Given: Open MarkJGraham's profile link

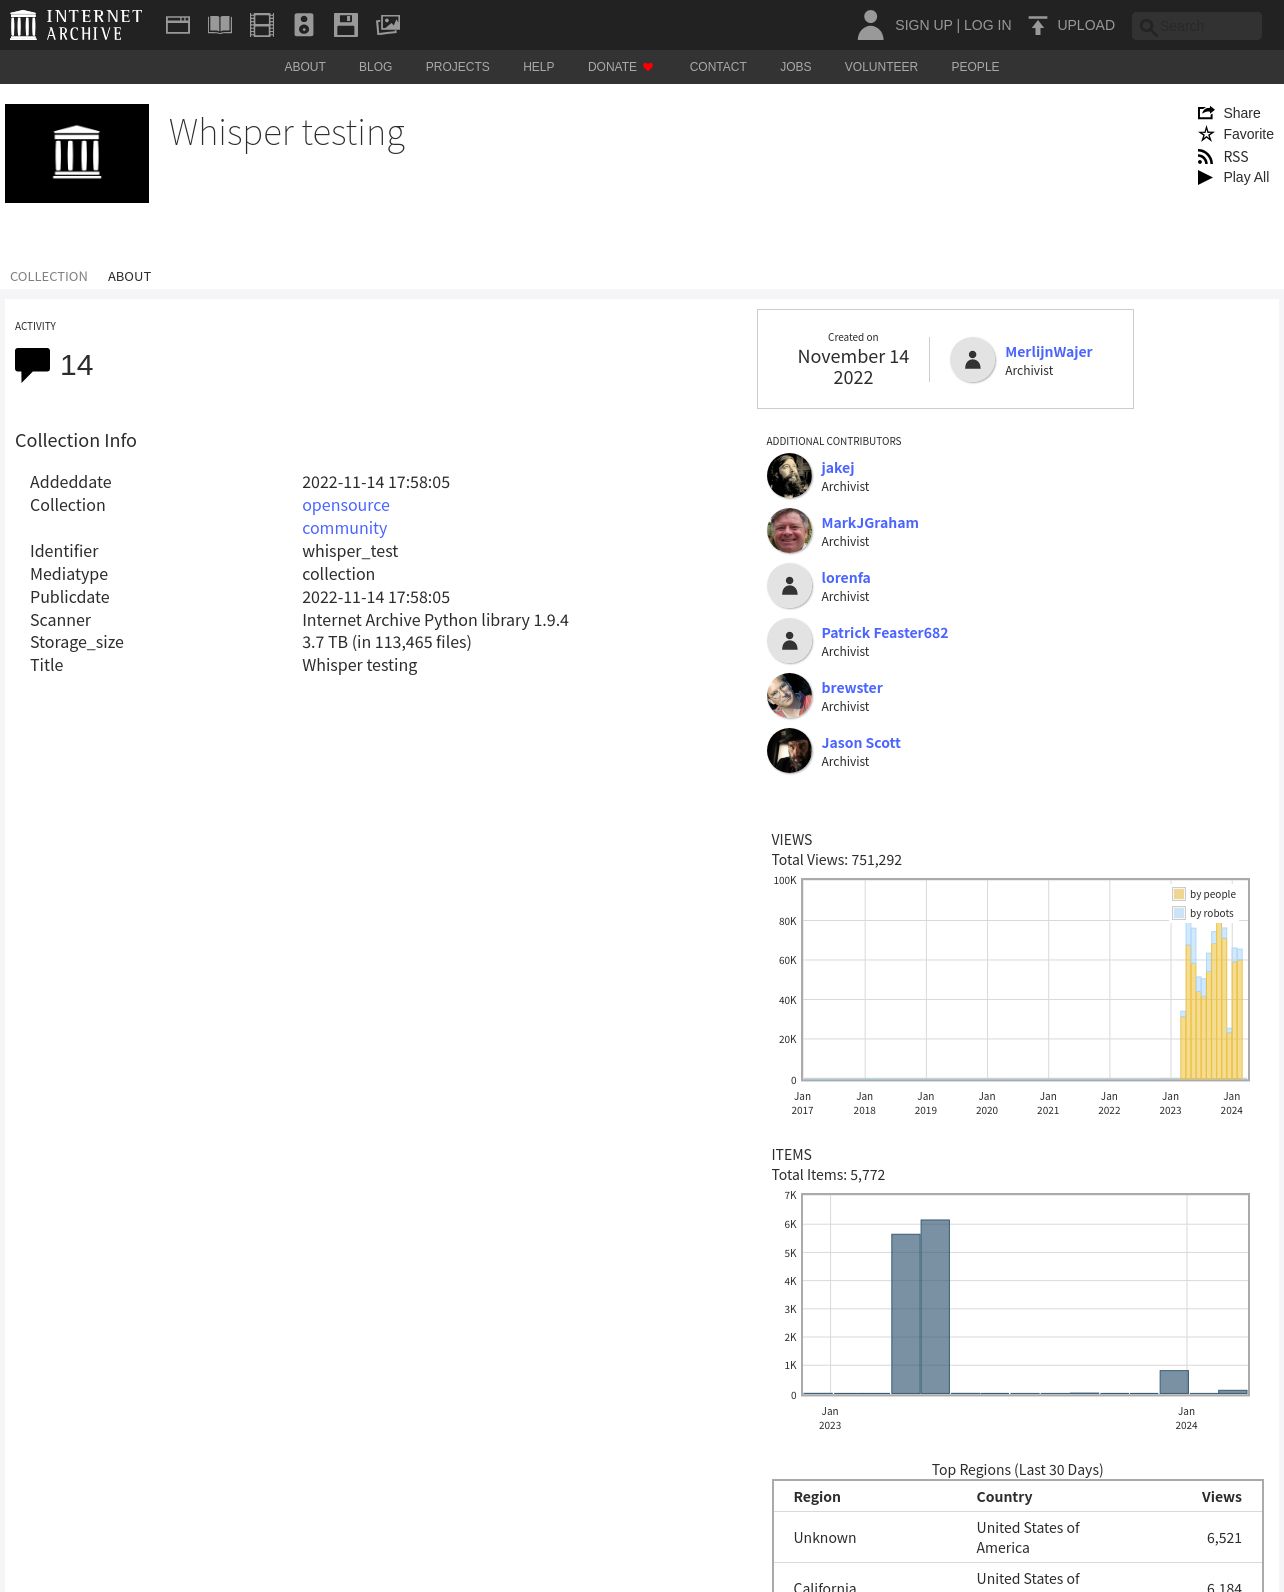Looking at the screenshot, I should [x=870, y=523].
